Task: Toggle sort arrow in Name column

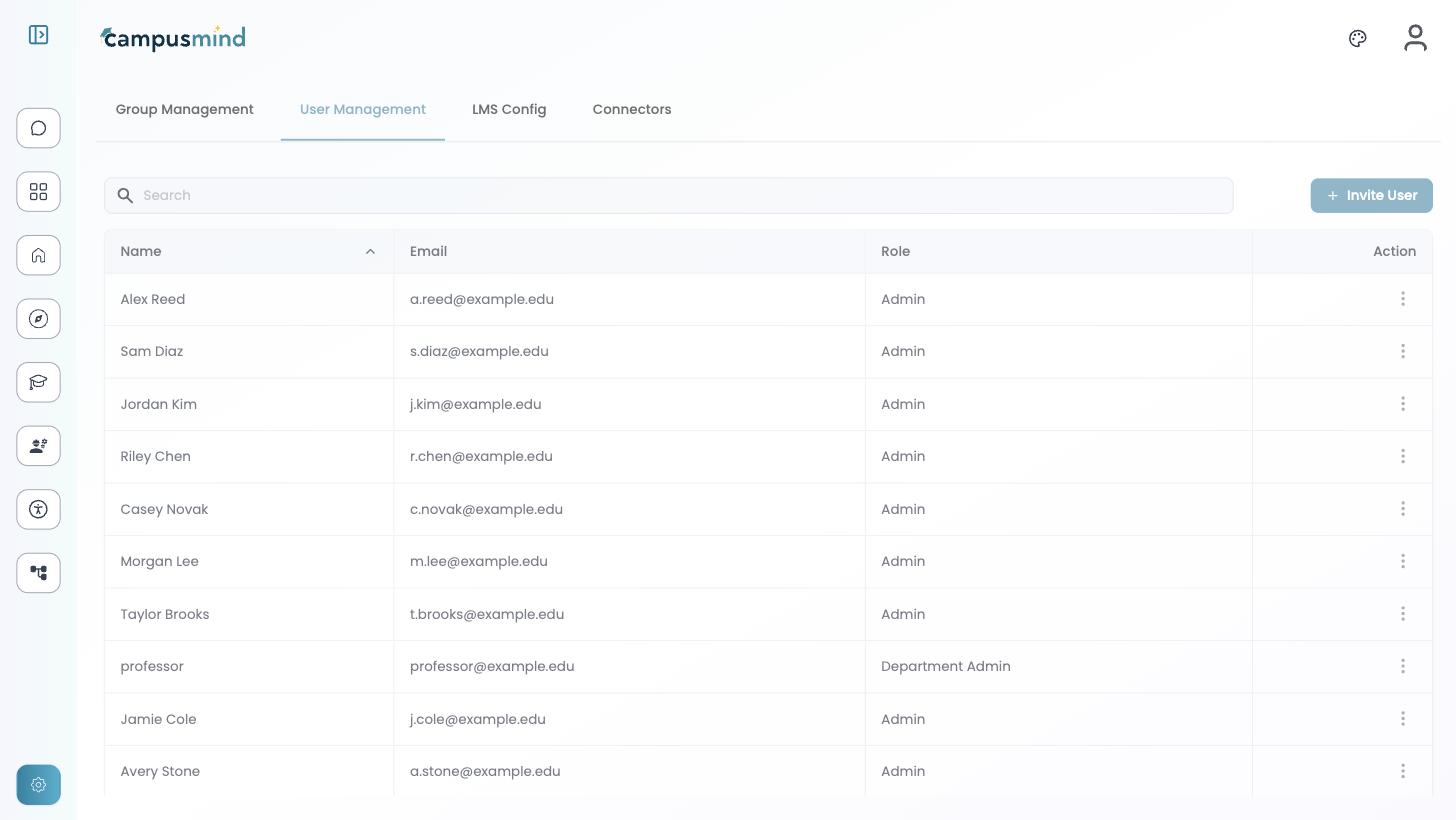Action: 370,251
